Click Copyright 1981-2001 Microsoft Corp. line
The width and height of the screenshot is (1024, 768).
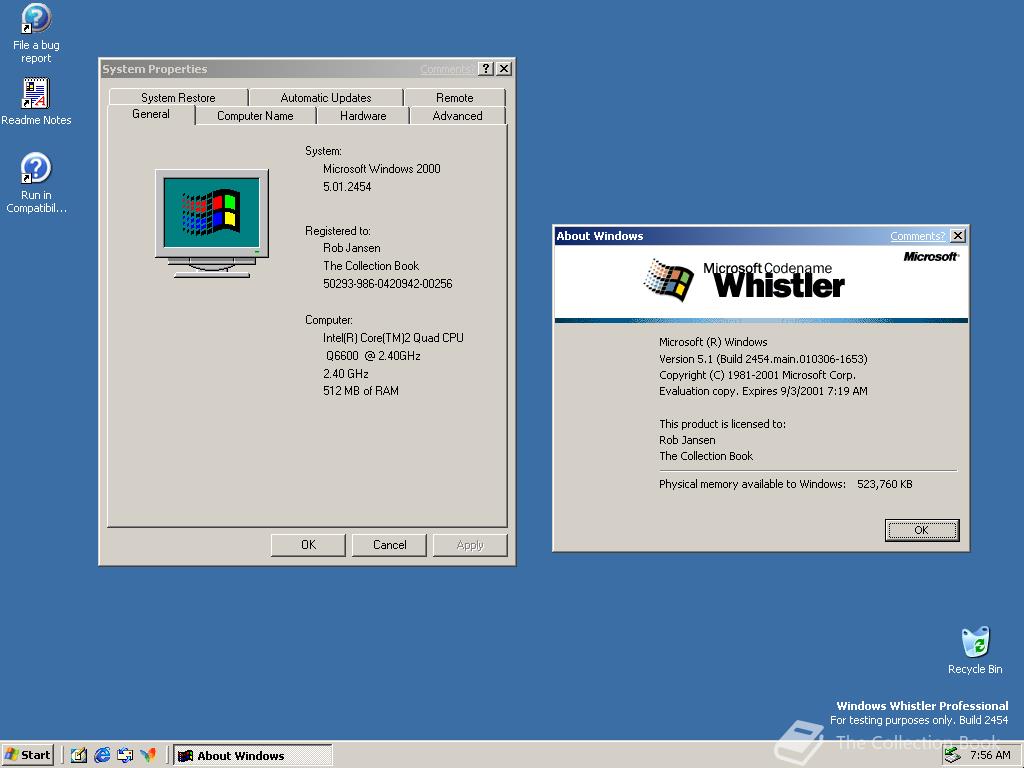pos(757,375)
